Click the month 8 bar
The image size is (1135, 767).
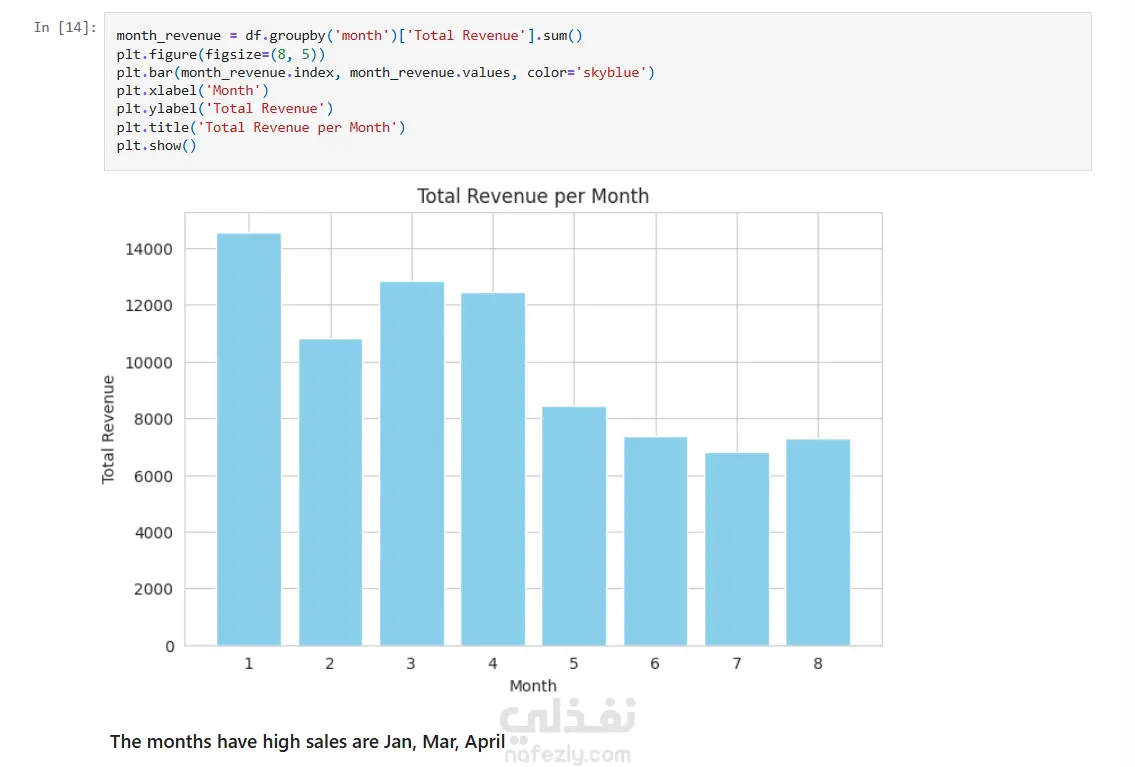[x=818, y=542]
